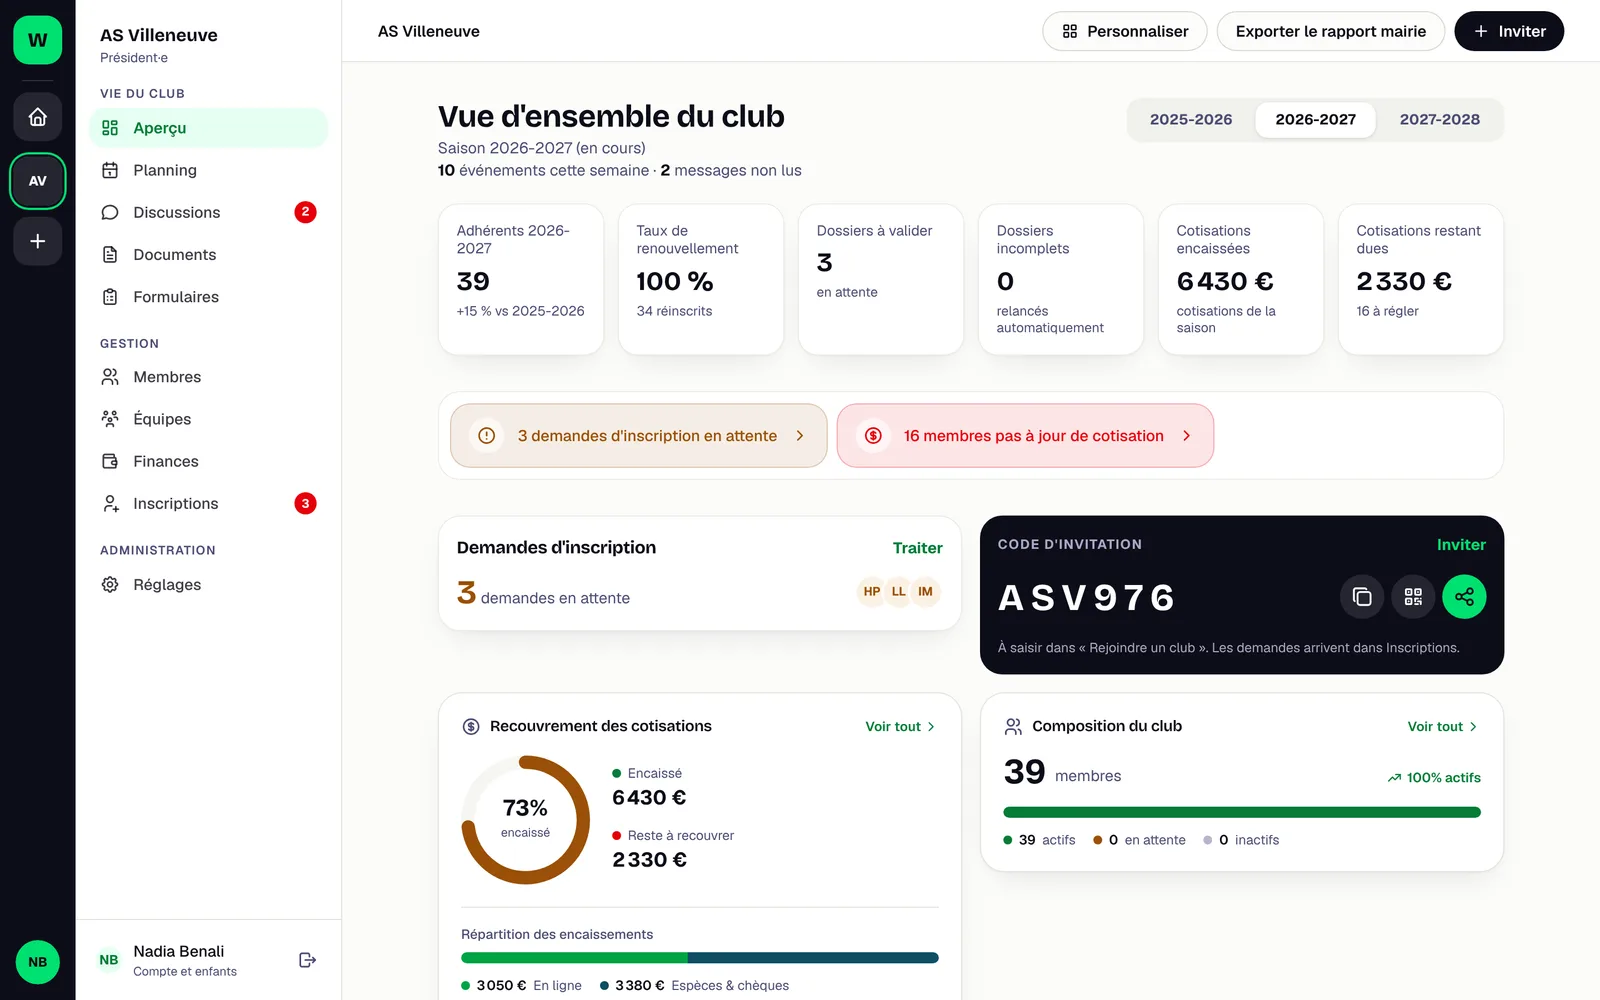The height and width of the screenshot is (1000, 1600).
Task: Click the 73% encaissé donut chart
Action: 525,820
